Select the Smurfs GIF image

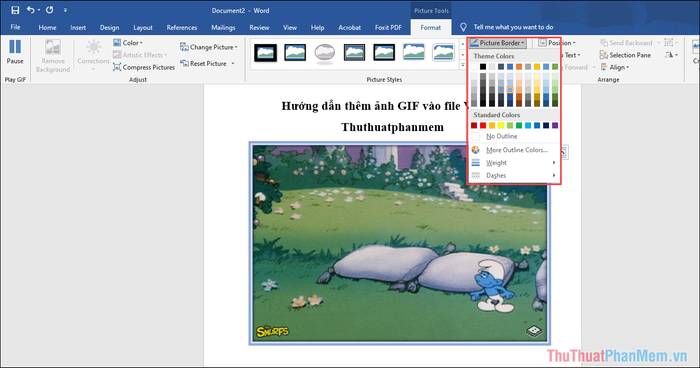[x=399, y=243]
